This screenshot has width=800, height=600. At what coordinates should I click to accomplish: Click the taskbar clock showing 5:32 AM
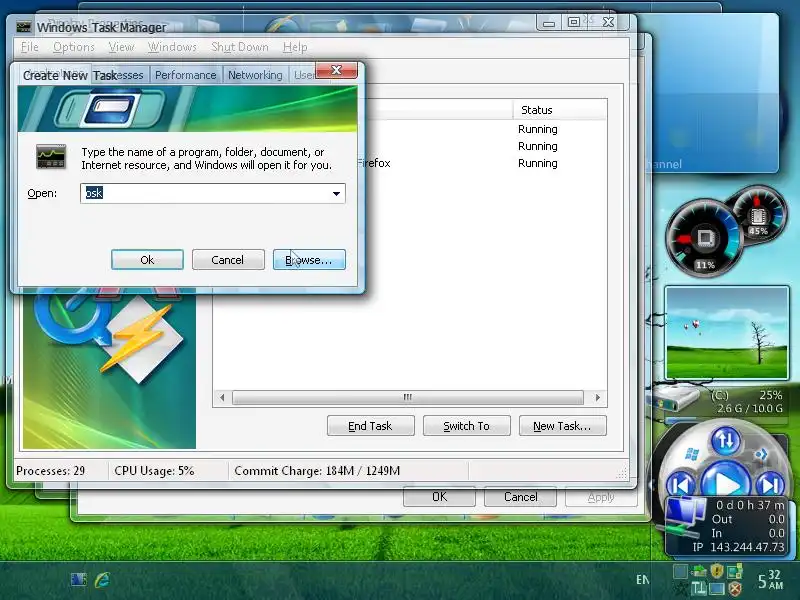tap(770, 580)
